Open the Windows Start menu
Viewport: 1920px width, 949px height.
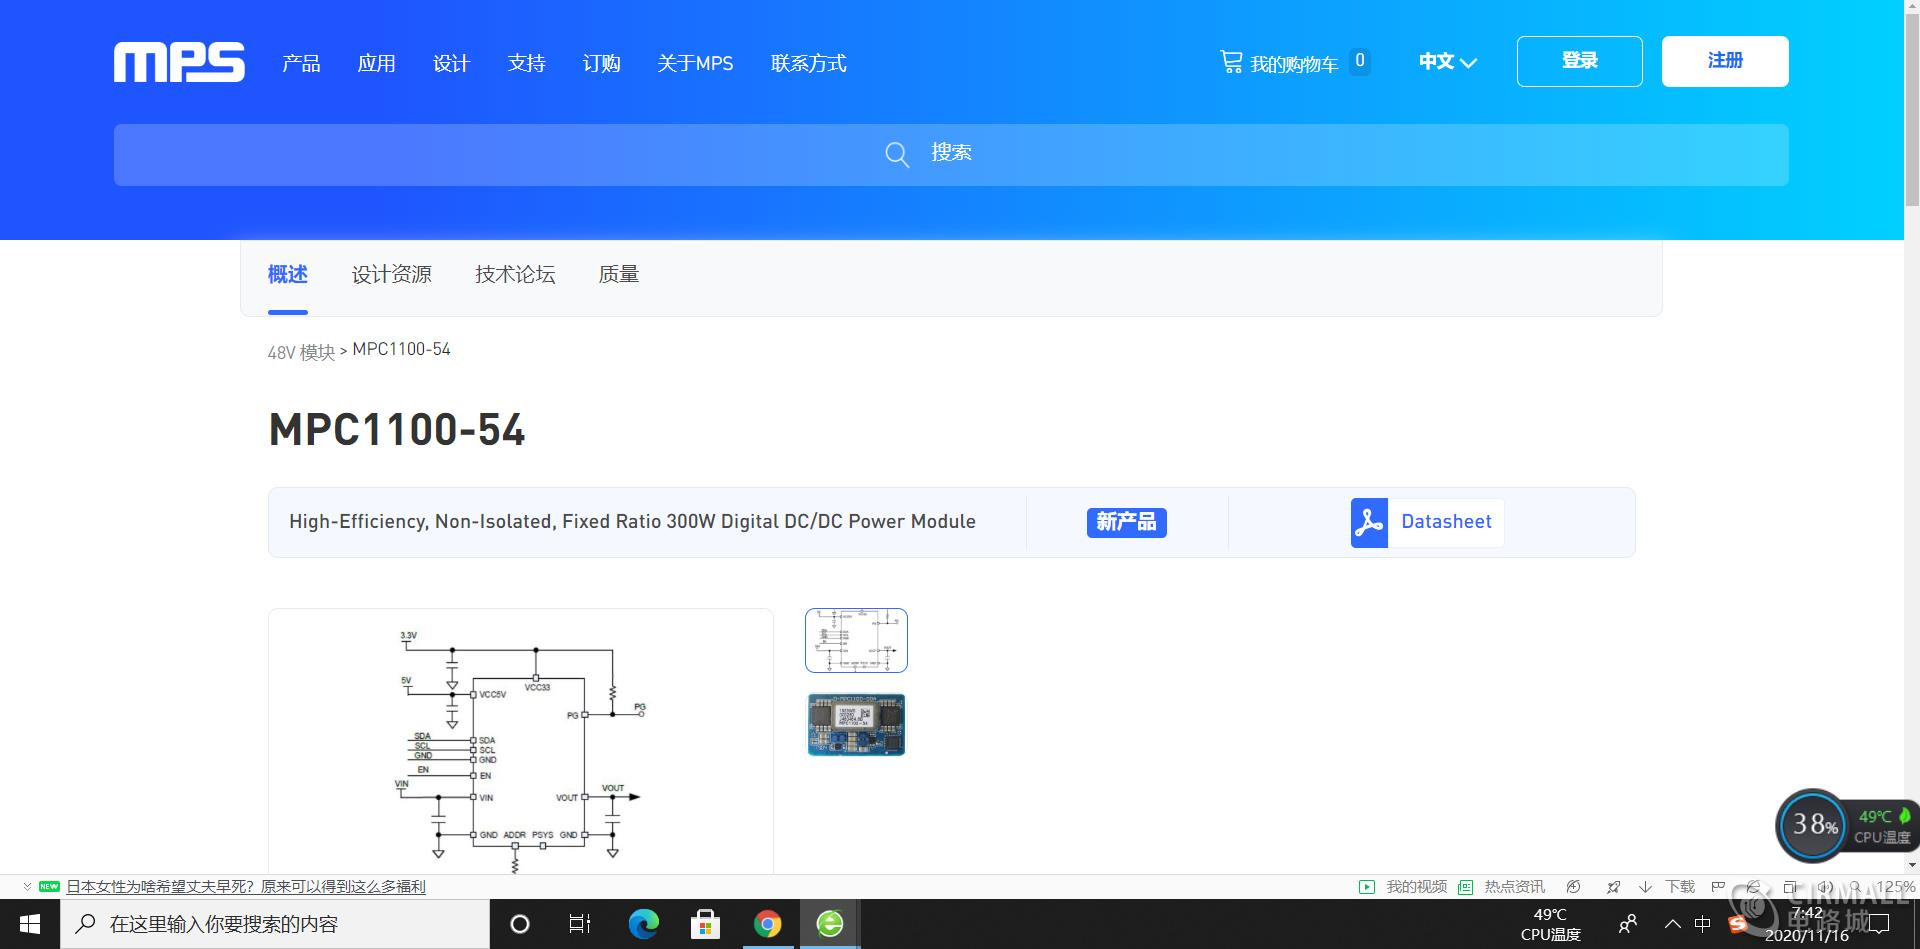[30, 924]
